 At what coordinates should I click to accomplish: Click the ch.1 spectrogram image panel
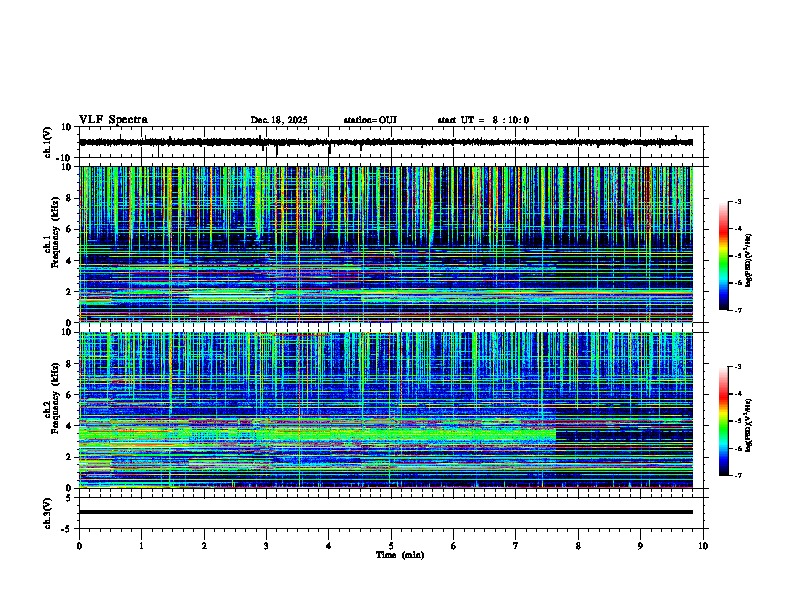click(386, 244)
